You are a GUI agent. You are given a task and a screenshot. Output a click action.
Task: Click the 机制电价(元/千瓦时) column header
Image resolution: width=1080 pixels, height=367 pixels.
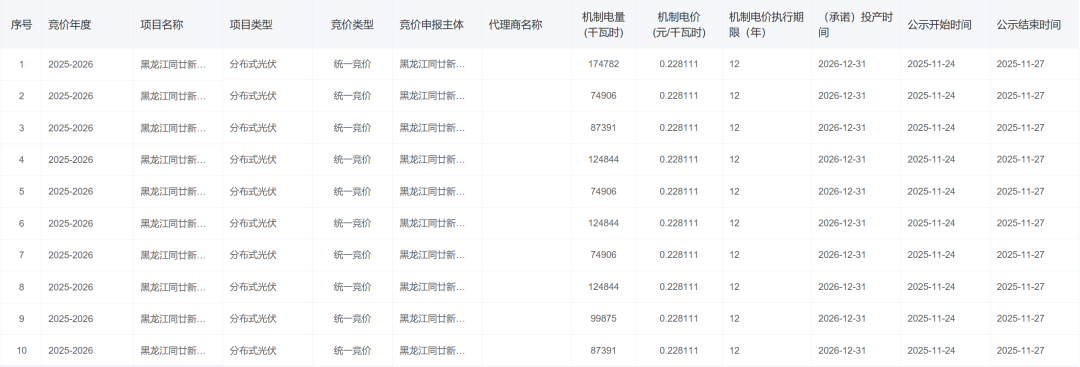pos(678,25)
